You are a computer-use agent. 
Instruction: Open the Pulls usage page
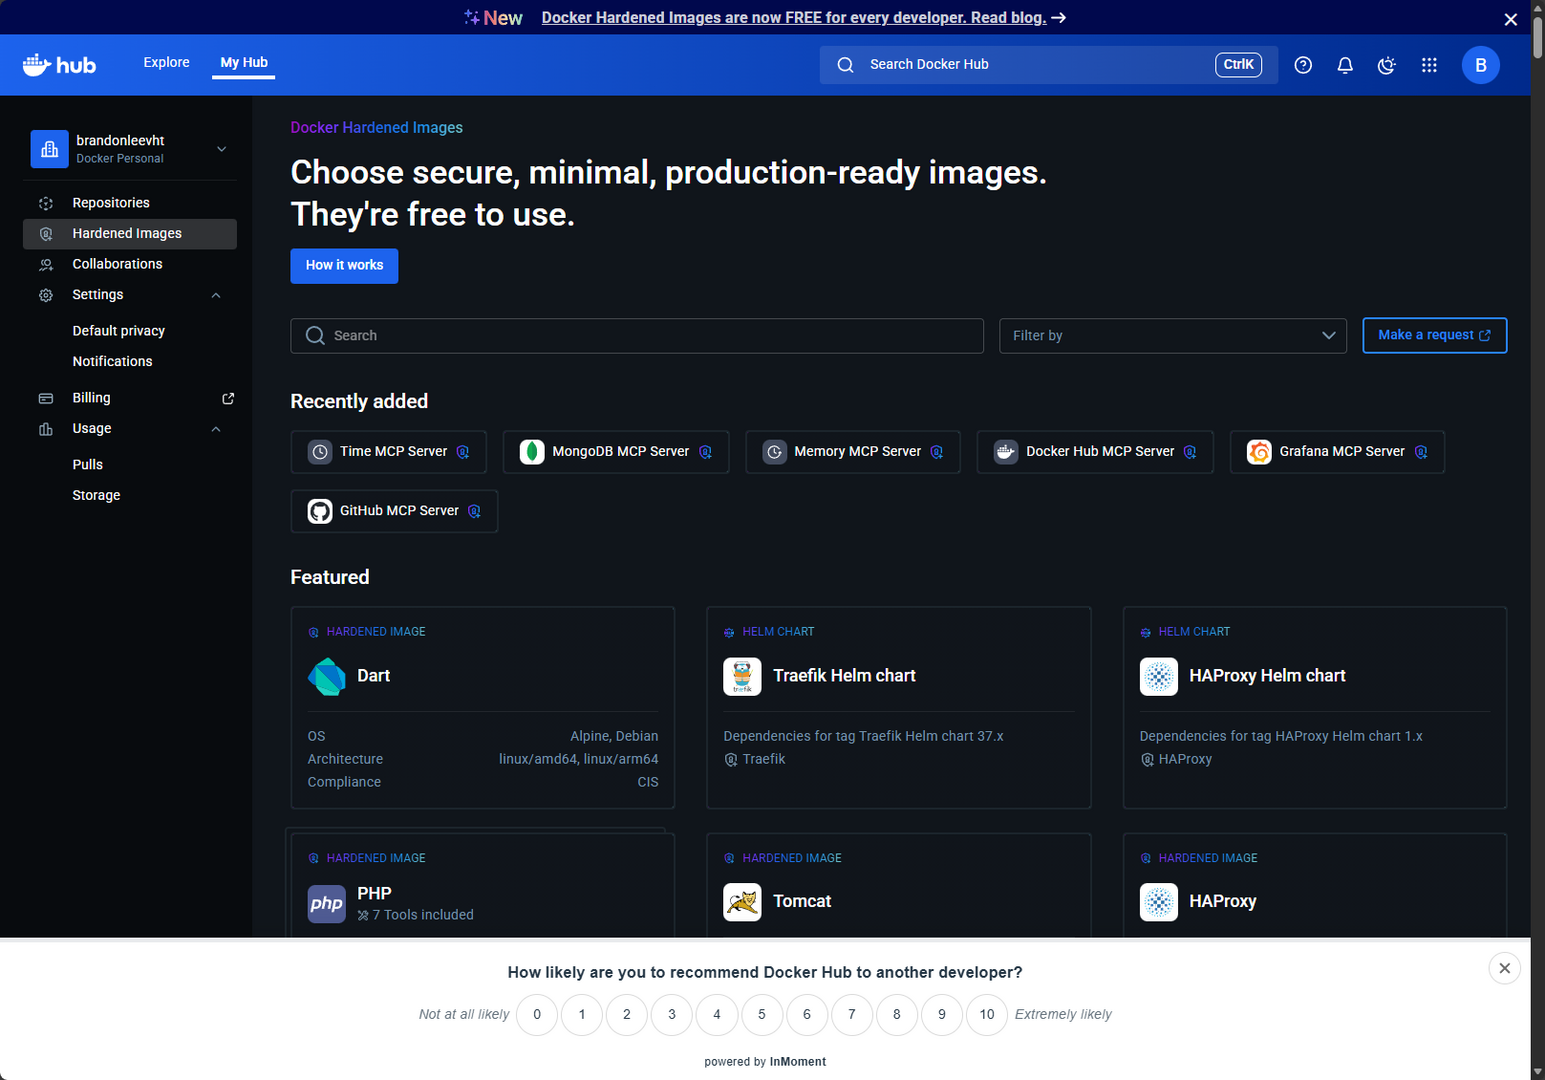pyautogui.click(x=87, y=465)
